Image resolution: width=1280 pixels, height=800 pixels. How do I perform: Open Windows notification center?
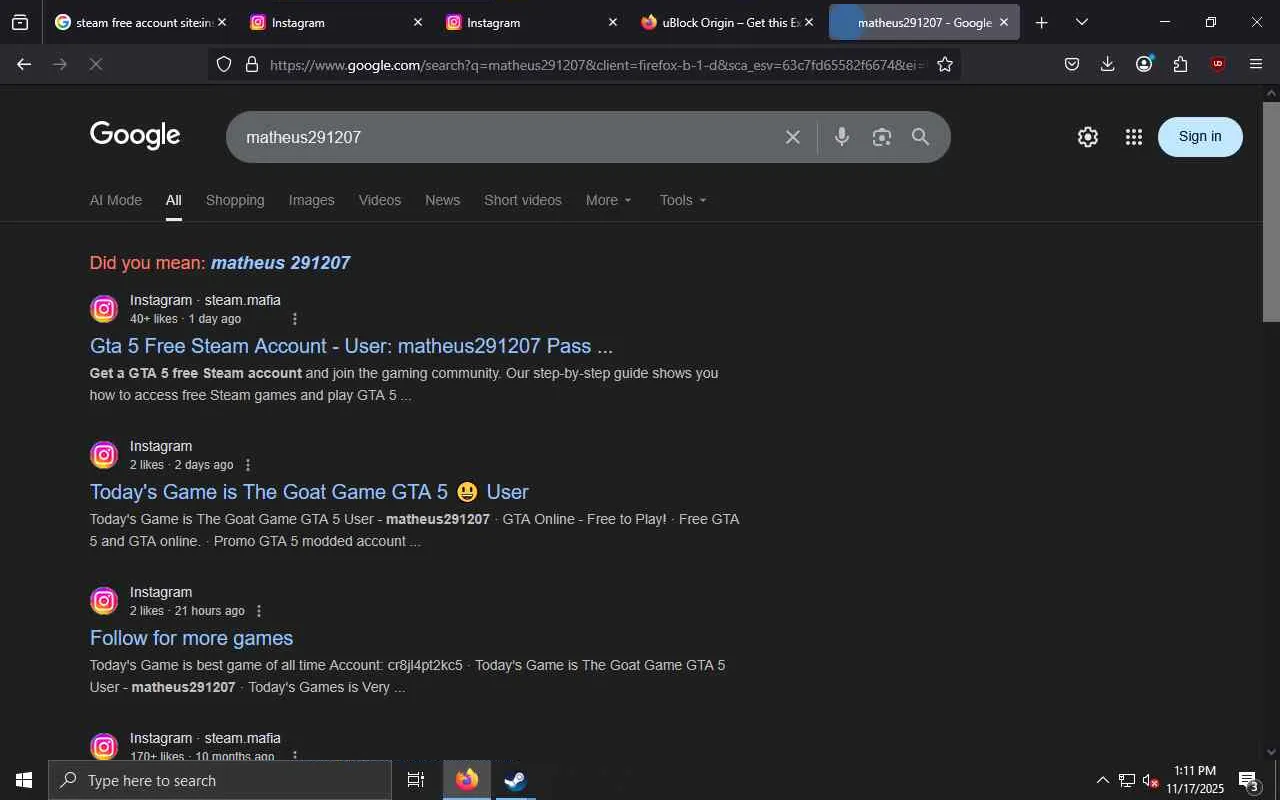(1248, 780)
